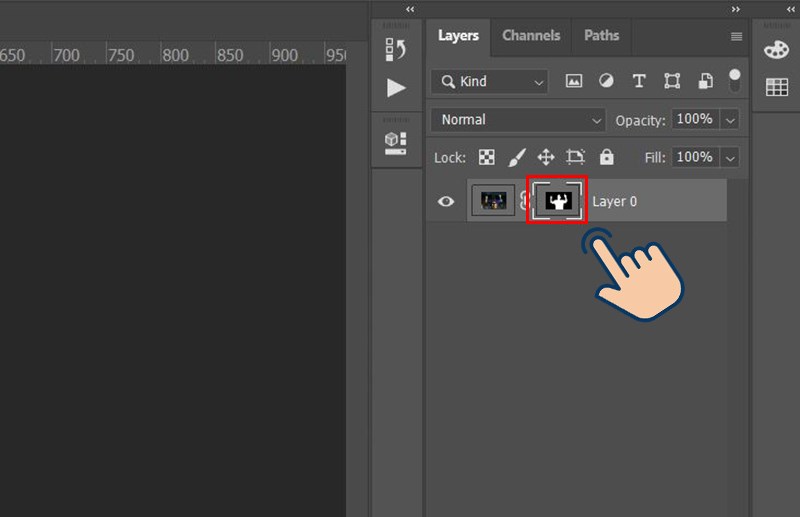Viewport: 800px width, 517px height.
Task: Open the Actions panel play icon
Action: point(396,88)
